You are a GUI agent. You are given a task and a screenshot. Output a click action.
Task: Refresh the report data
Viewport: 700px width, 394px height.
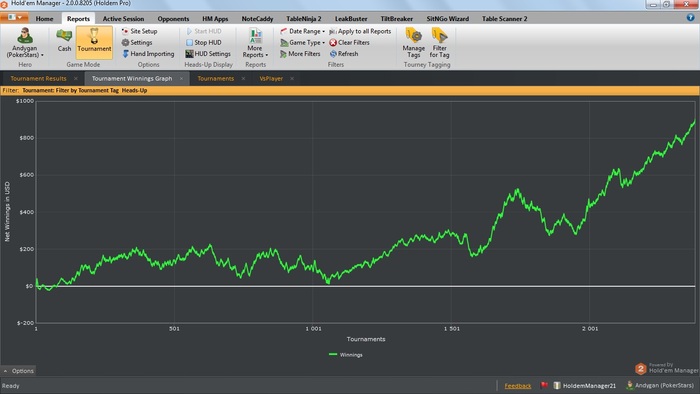(x=344, y=54)
